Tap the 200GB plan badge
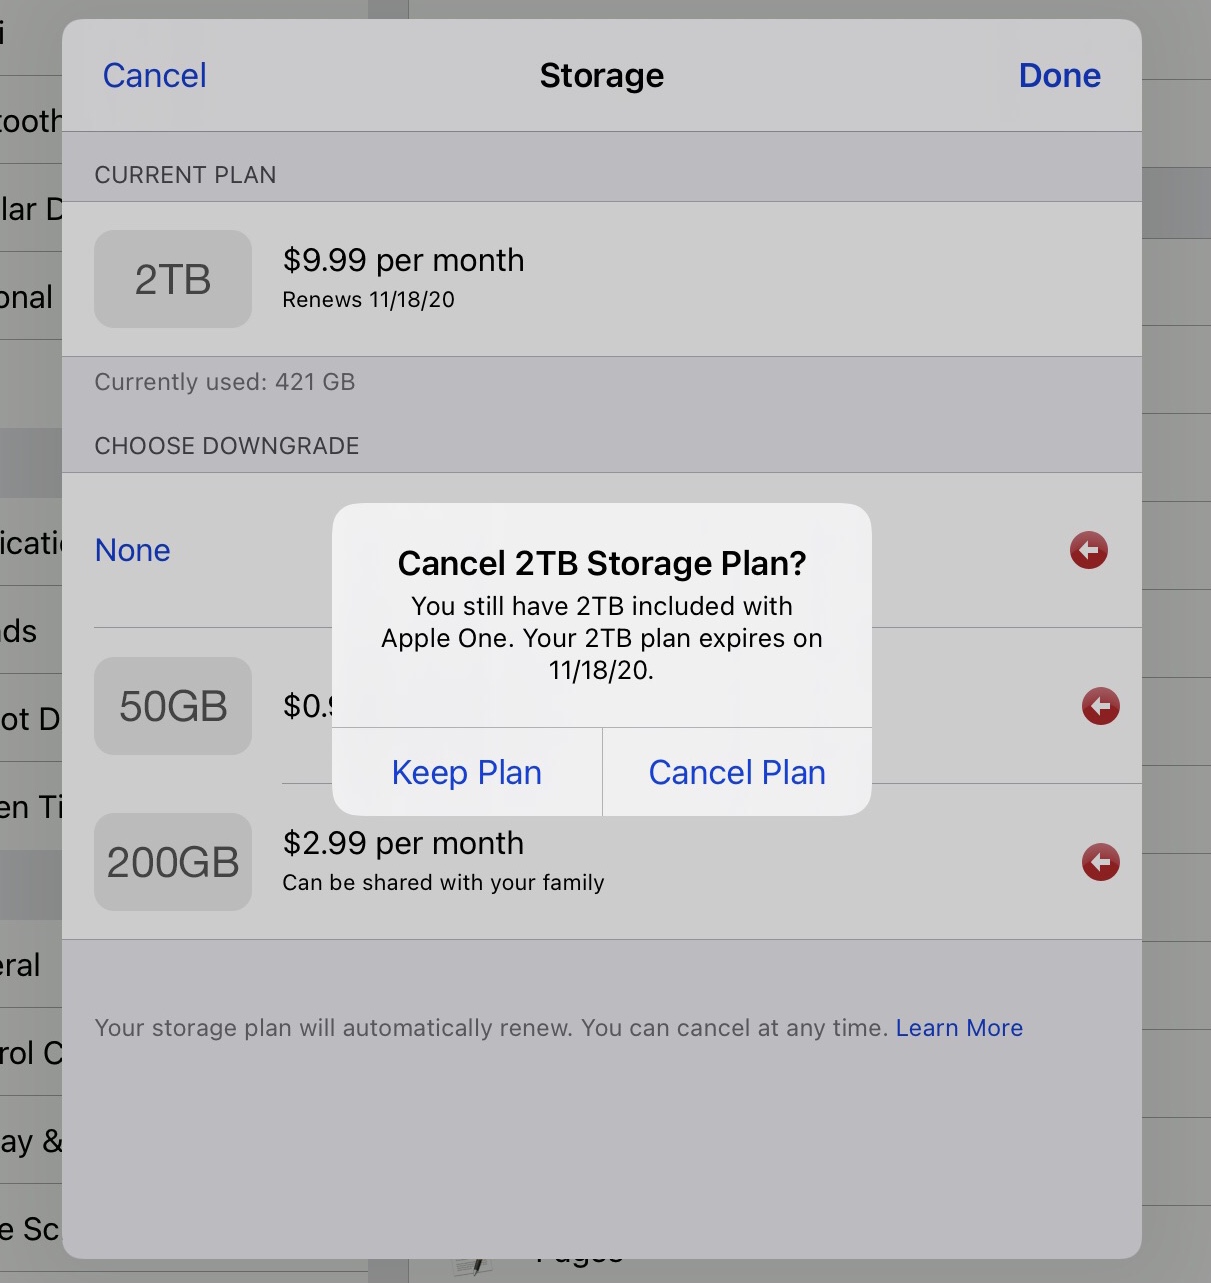Viewport: 1211px width, 1283px height. click(173, 862)
